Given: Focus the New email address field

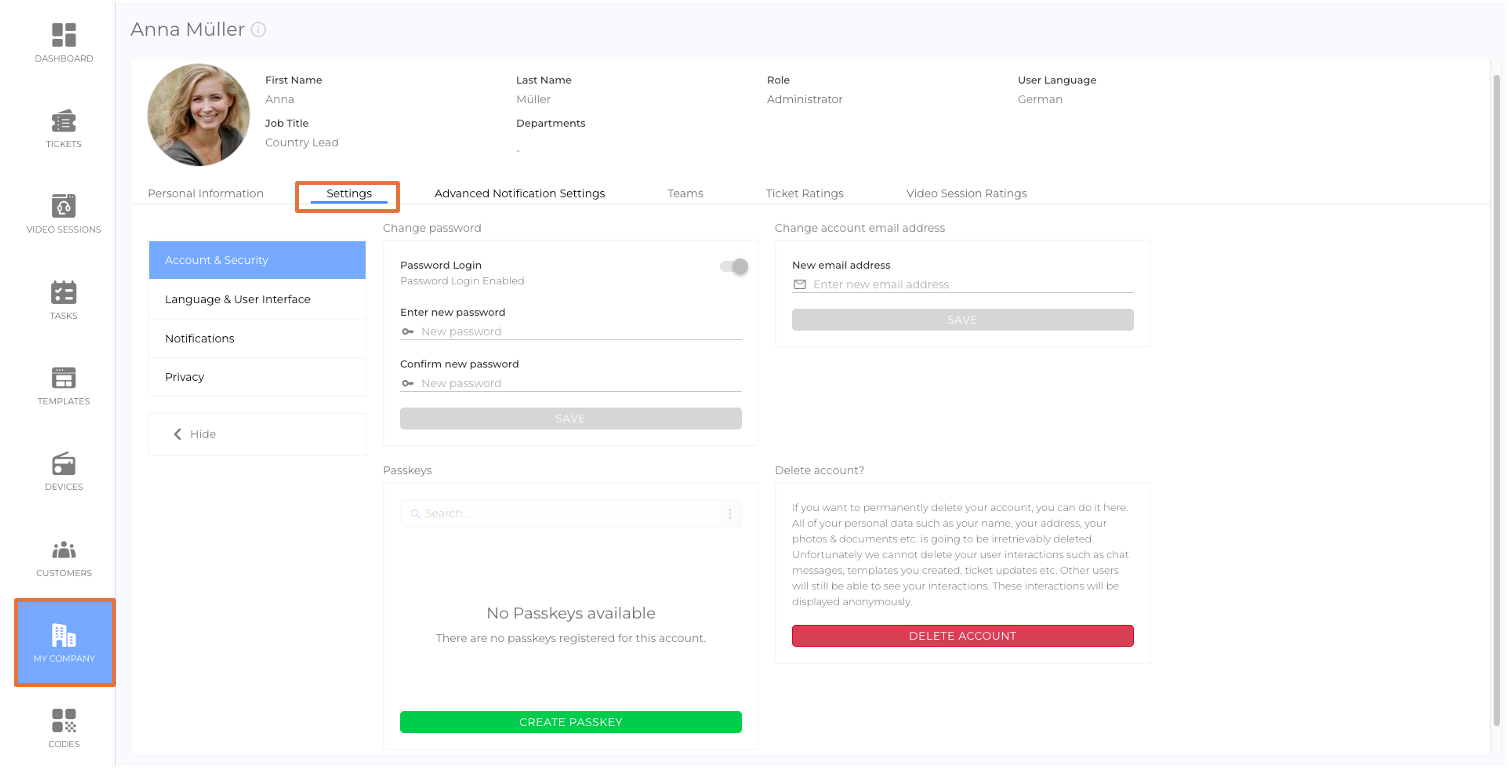Looking at the screenshot, I should 970,285.
